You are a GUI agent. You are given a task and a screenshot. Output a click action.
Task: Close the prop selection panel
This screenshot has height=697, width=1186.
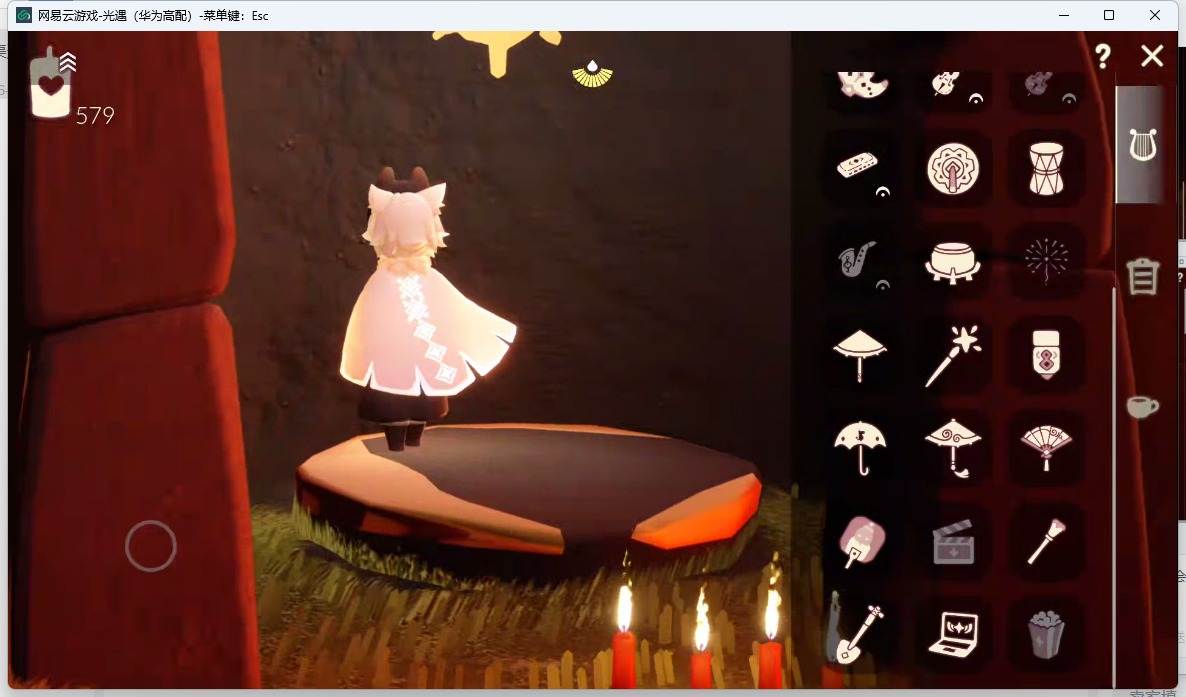click(x=1152, y=55)
